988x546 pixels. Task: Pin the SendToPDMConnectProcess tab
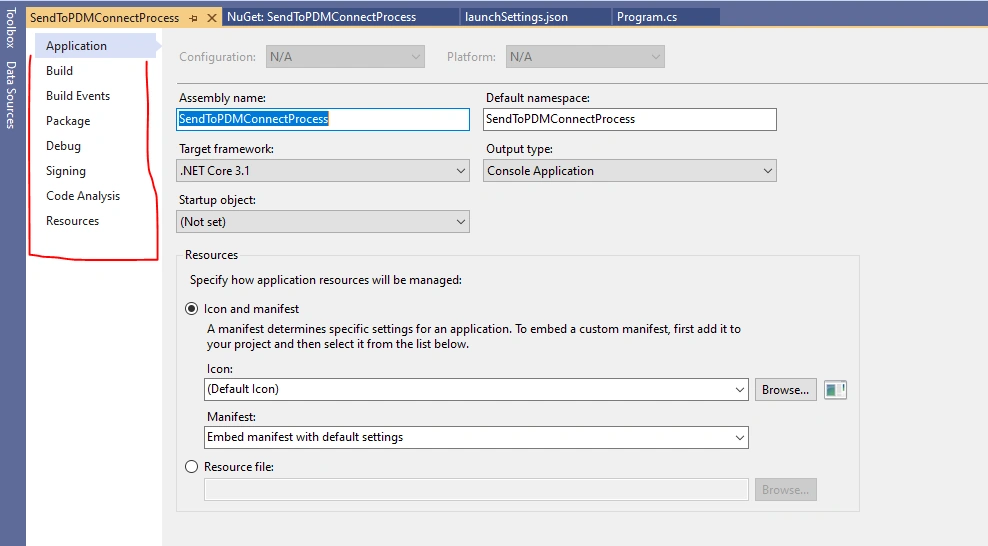coord(193,18)
